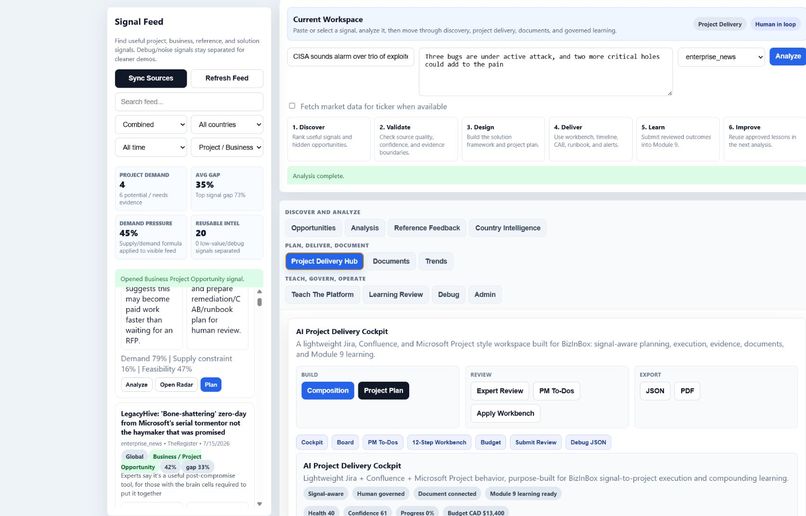Open the Debug tab
The width and height of the screenshot is (806, 516).
click(x=448, y=294)
